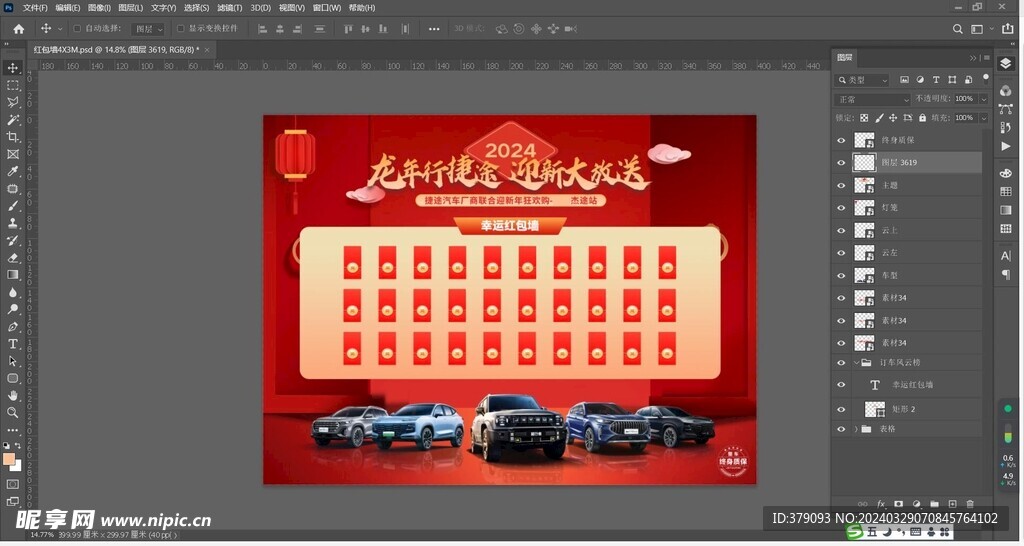Select the Pen tool

pyautogui.click(x=12, y=327)
